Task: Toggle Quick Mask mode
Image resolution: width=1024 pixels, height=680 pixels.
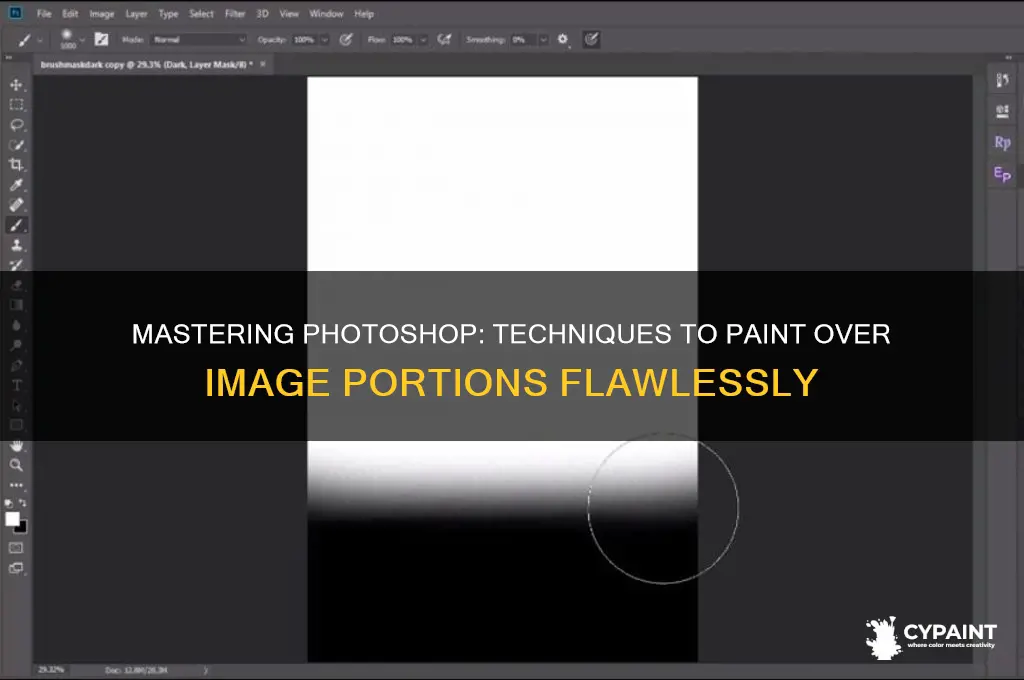Action: 16,547
